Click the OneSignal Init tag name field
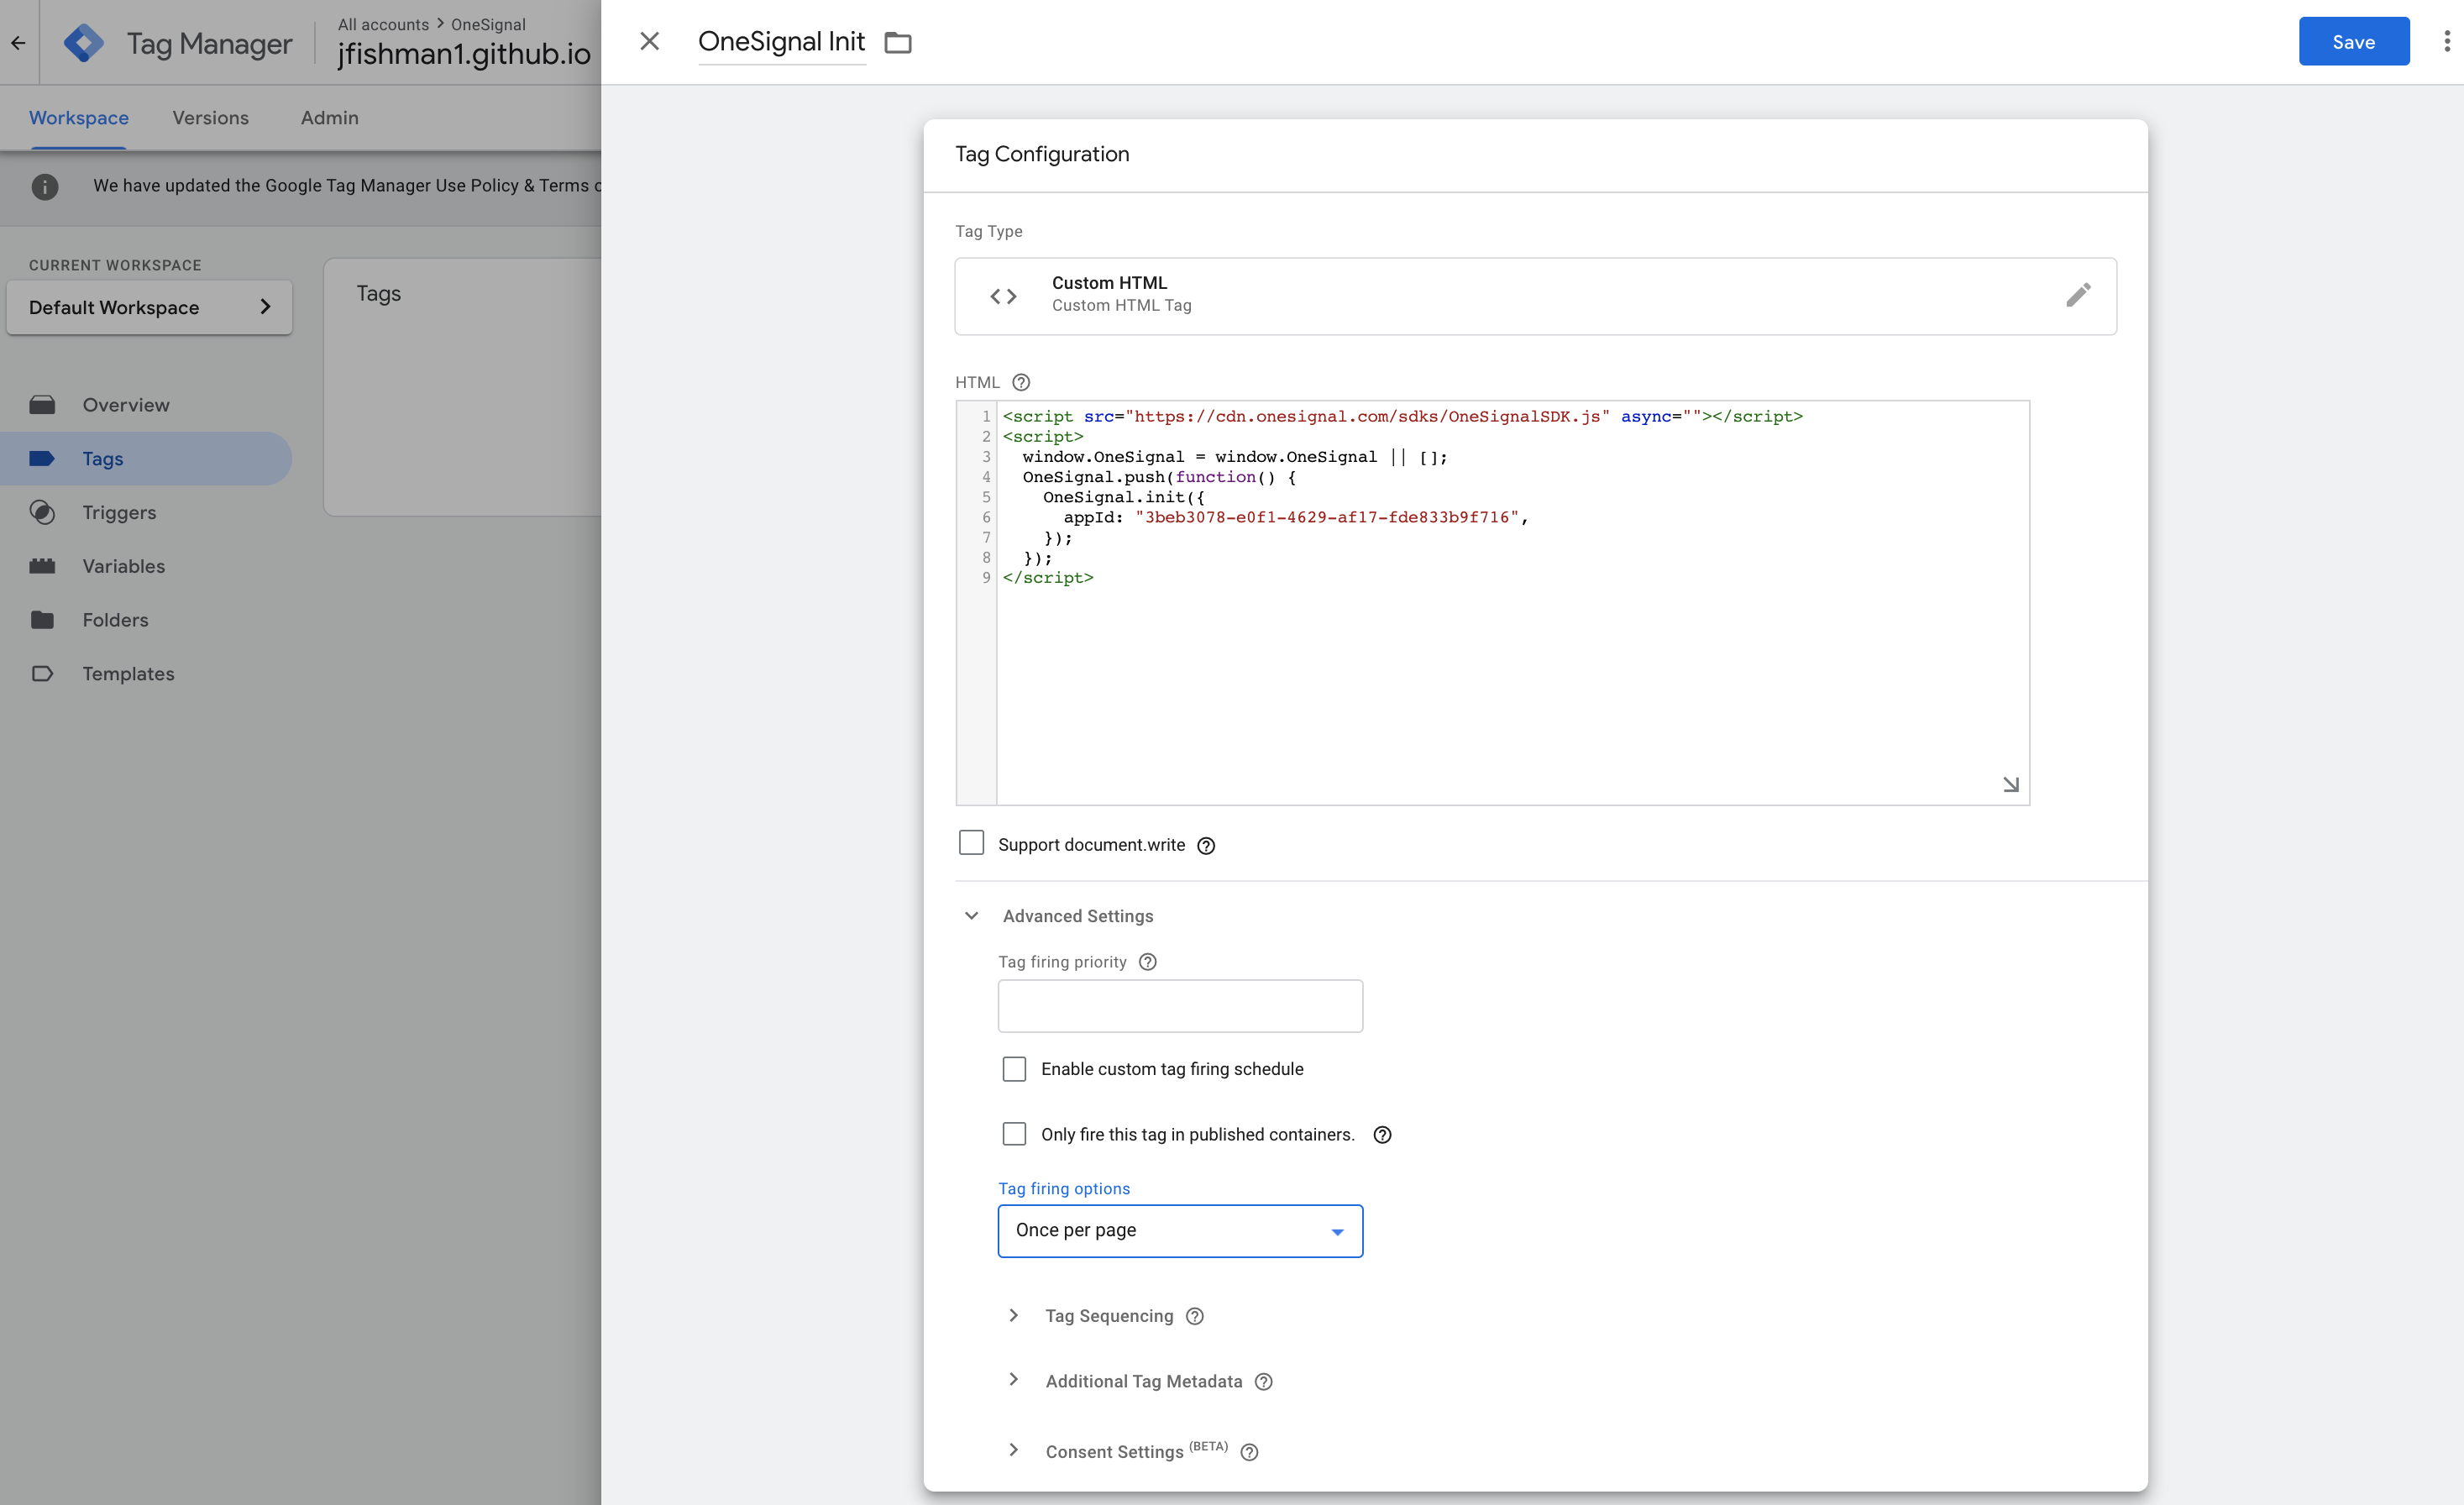Viewport: 2464px width, 1505px height. coord(781,42)
